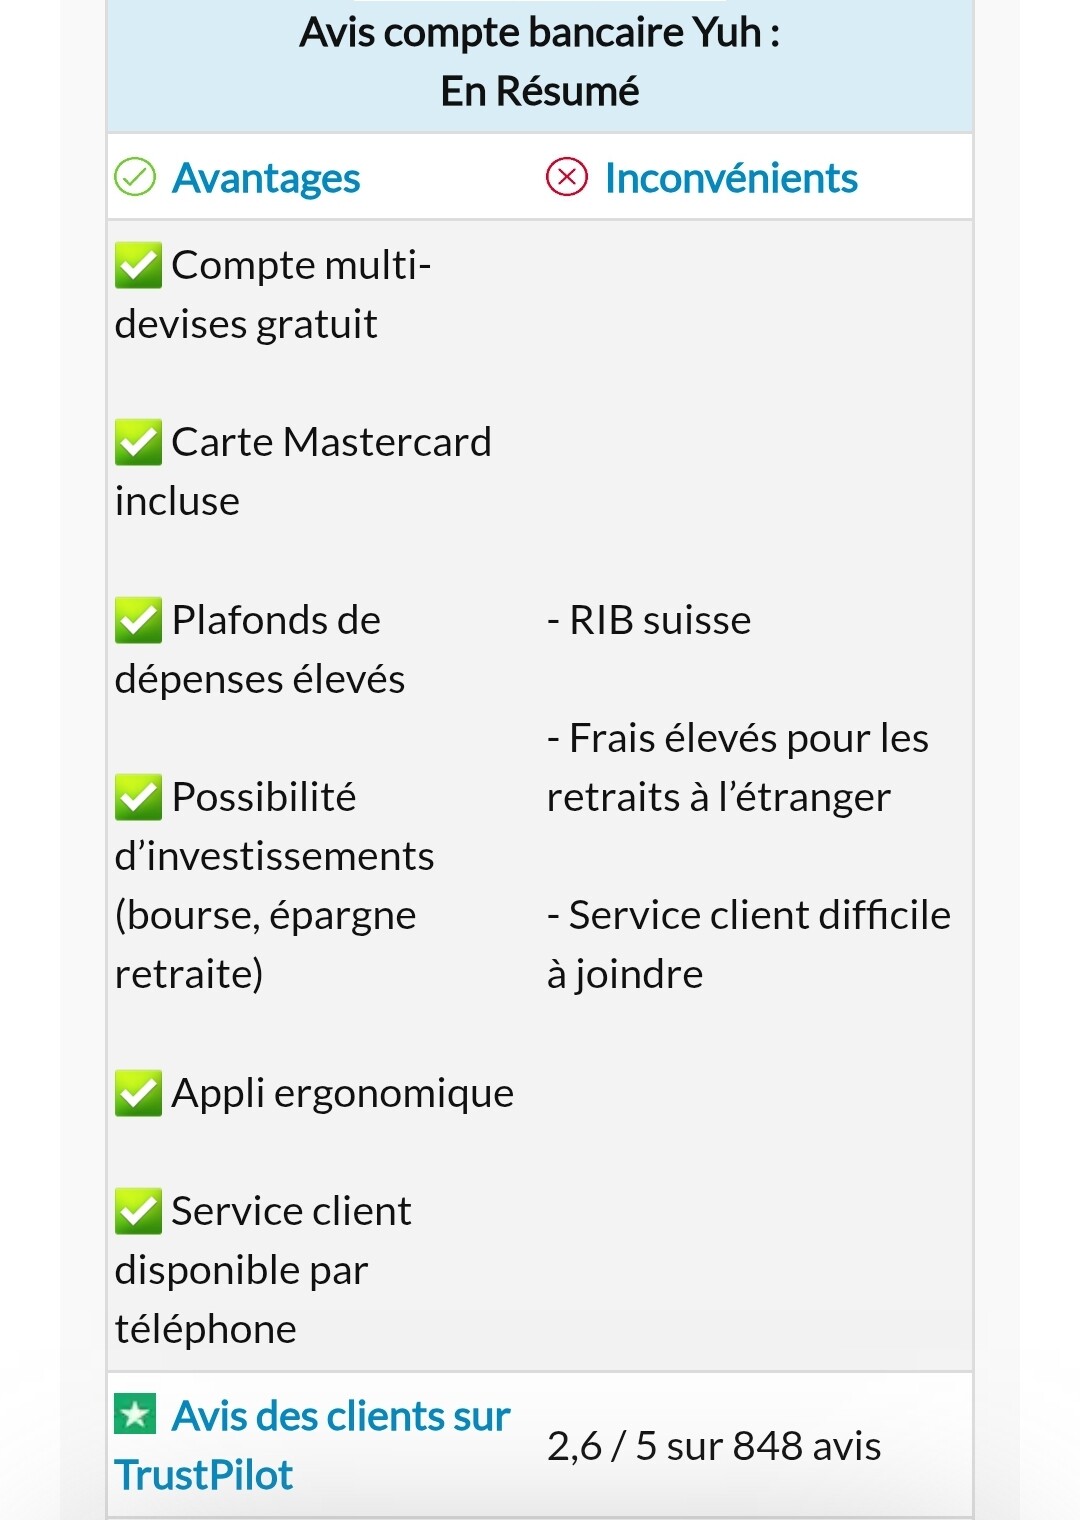Click the check mark beside Plafonds de dépenses élevés
1080x1520 pixels.
(138, 621)
